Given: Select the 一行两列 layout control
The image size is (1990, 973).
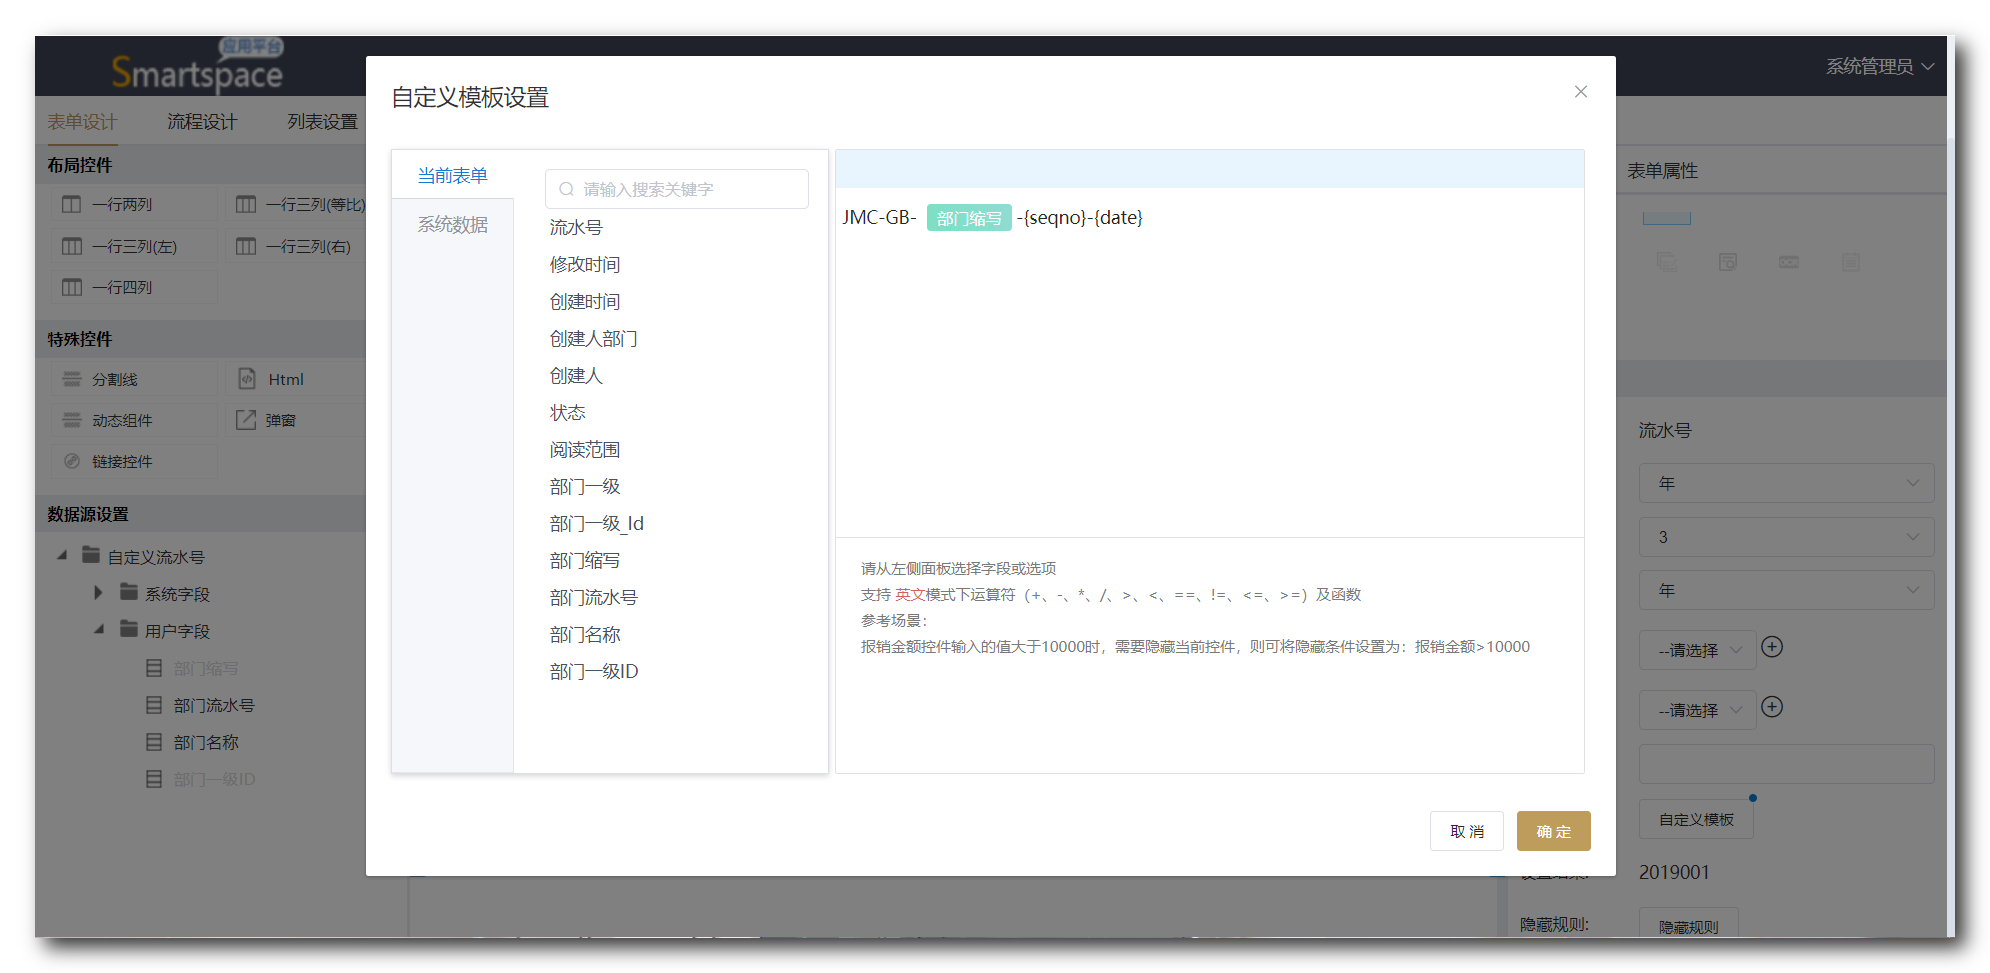Looking at the screenshot, I should (134, 204).
